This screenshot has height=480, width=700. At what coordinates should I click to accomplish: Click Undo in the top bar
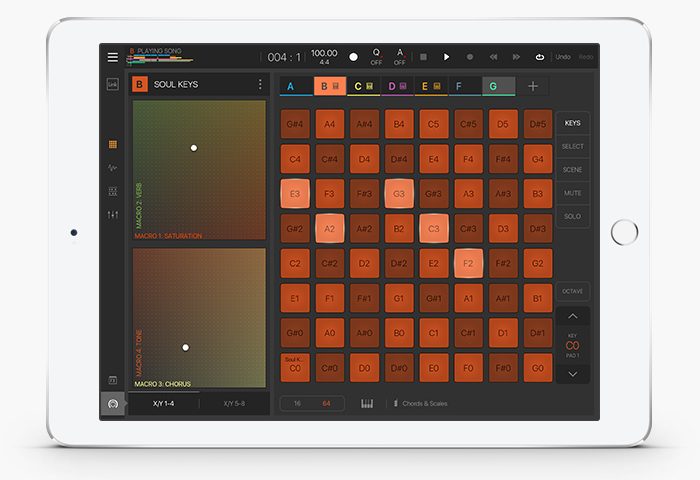coord(563,57)
